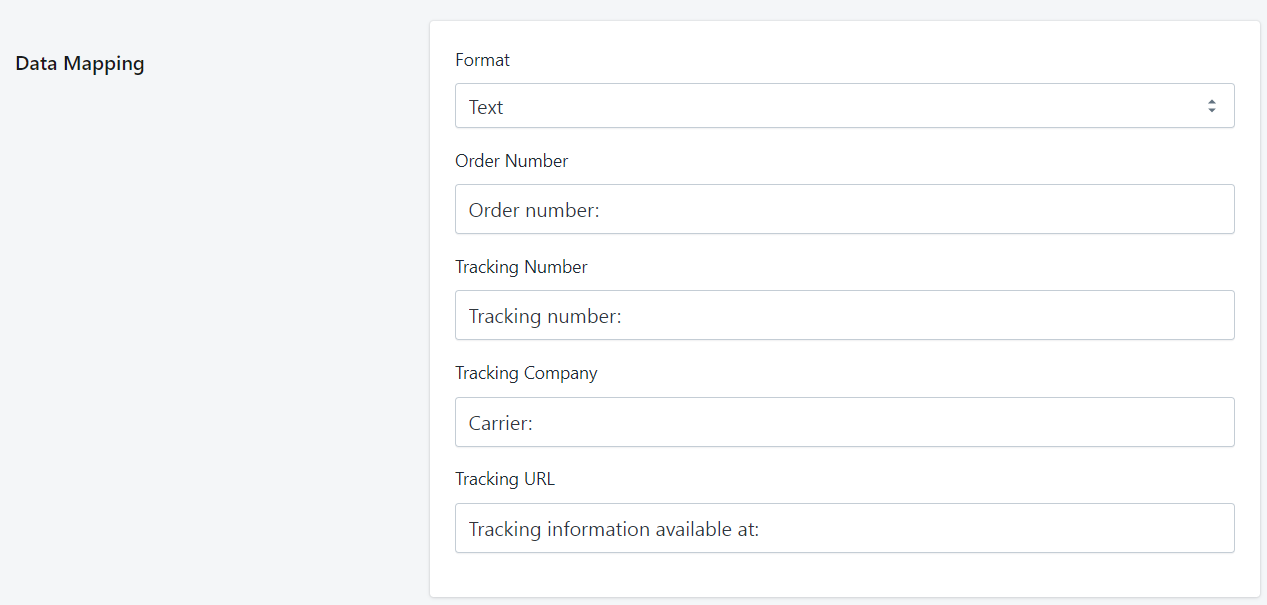The image size is (1267, 605).
Task: Focus the Tracking Company input field
Action: pos(844,422)
